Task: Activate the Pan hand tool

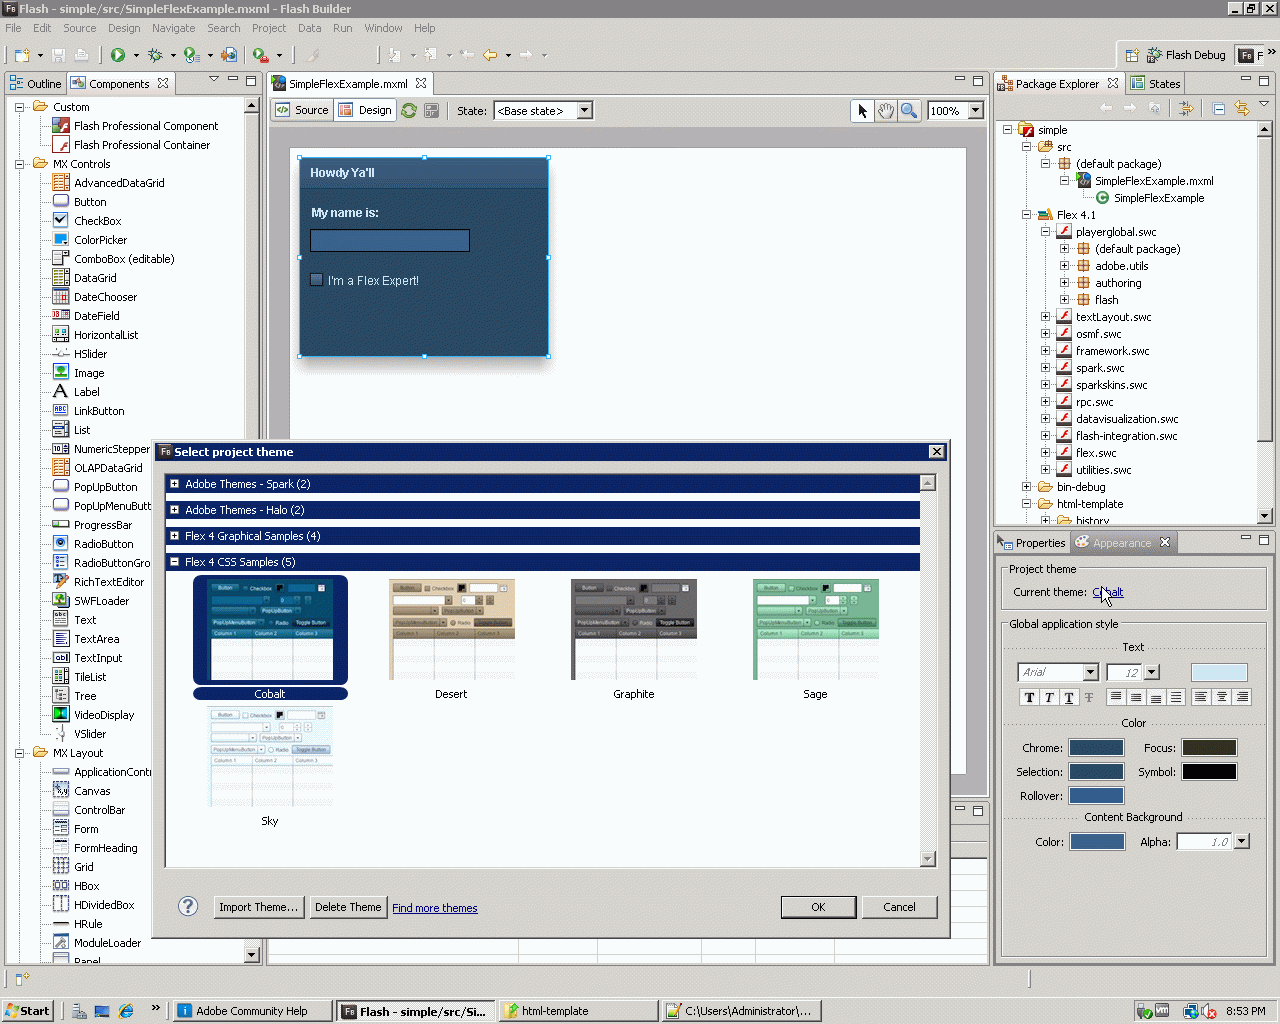Action: 885,111
